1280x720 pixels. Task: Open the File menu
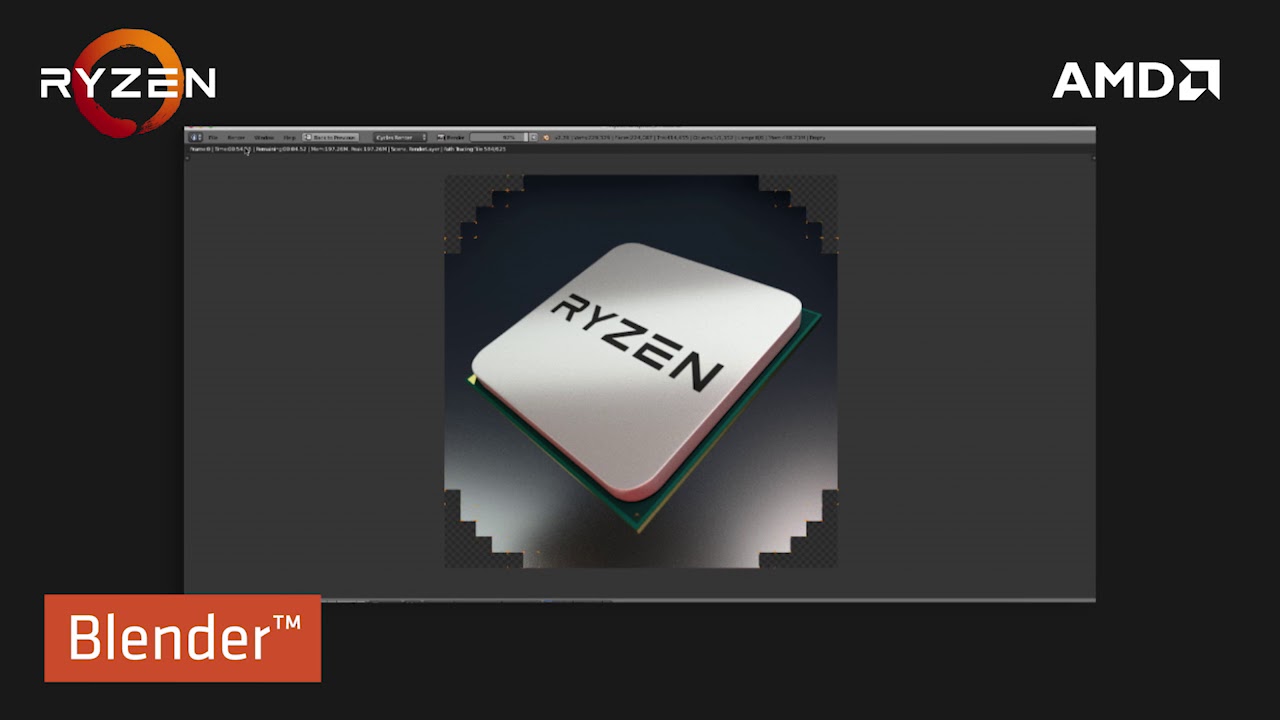(213, 137)
